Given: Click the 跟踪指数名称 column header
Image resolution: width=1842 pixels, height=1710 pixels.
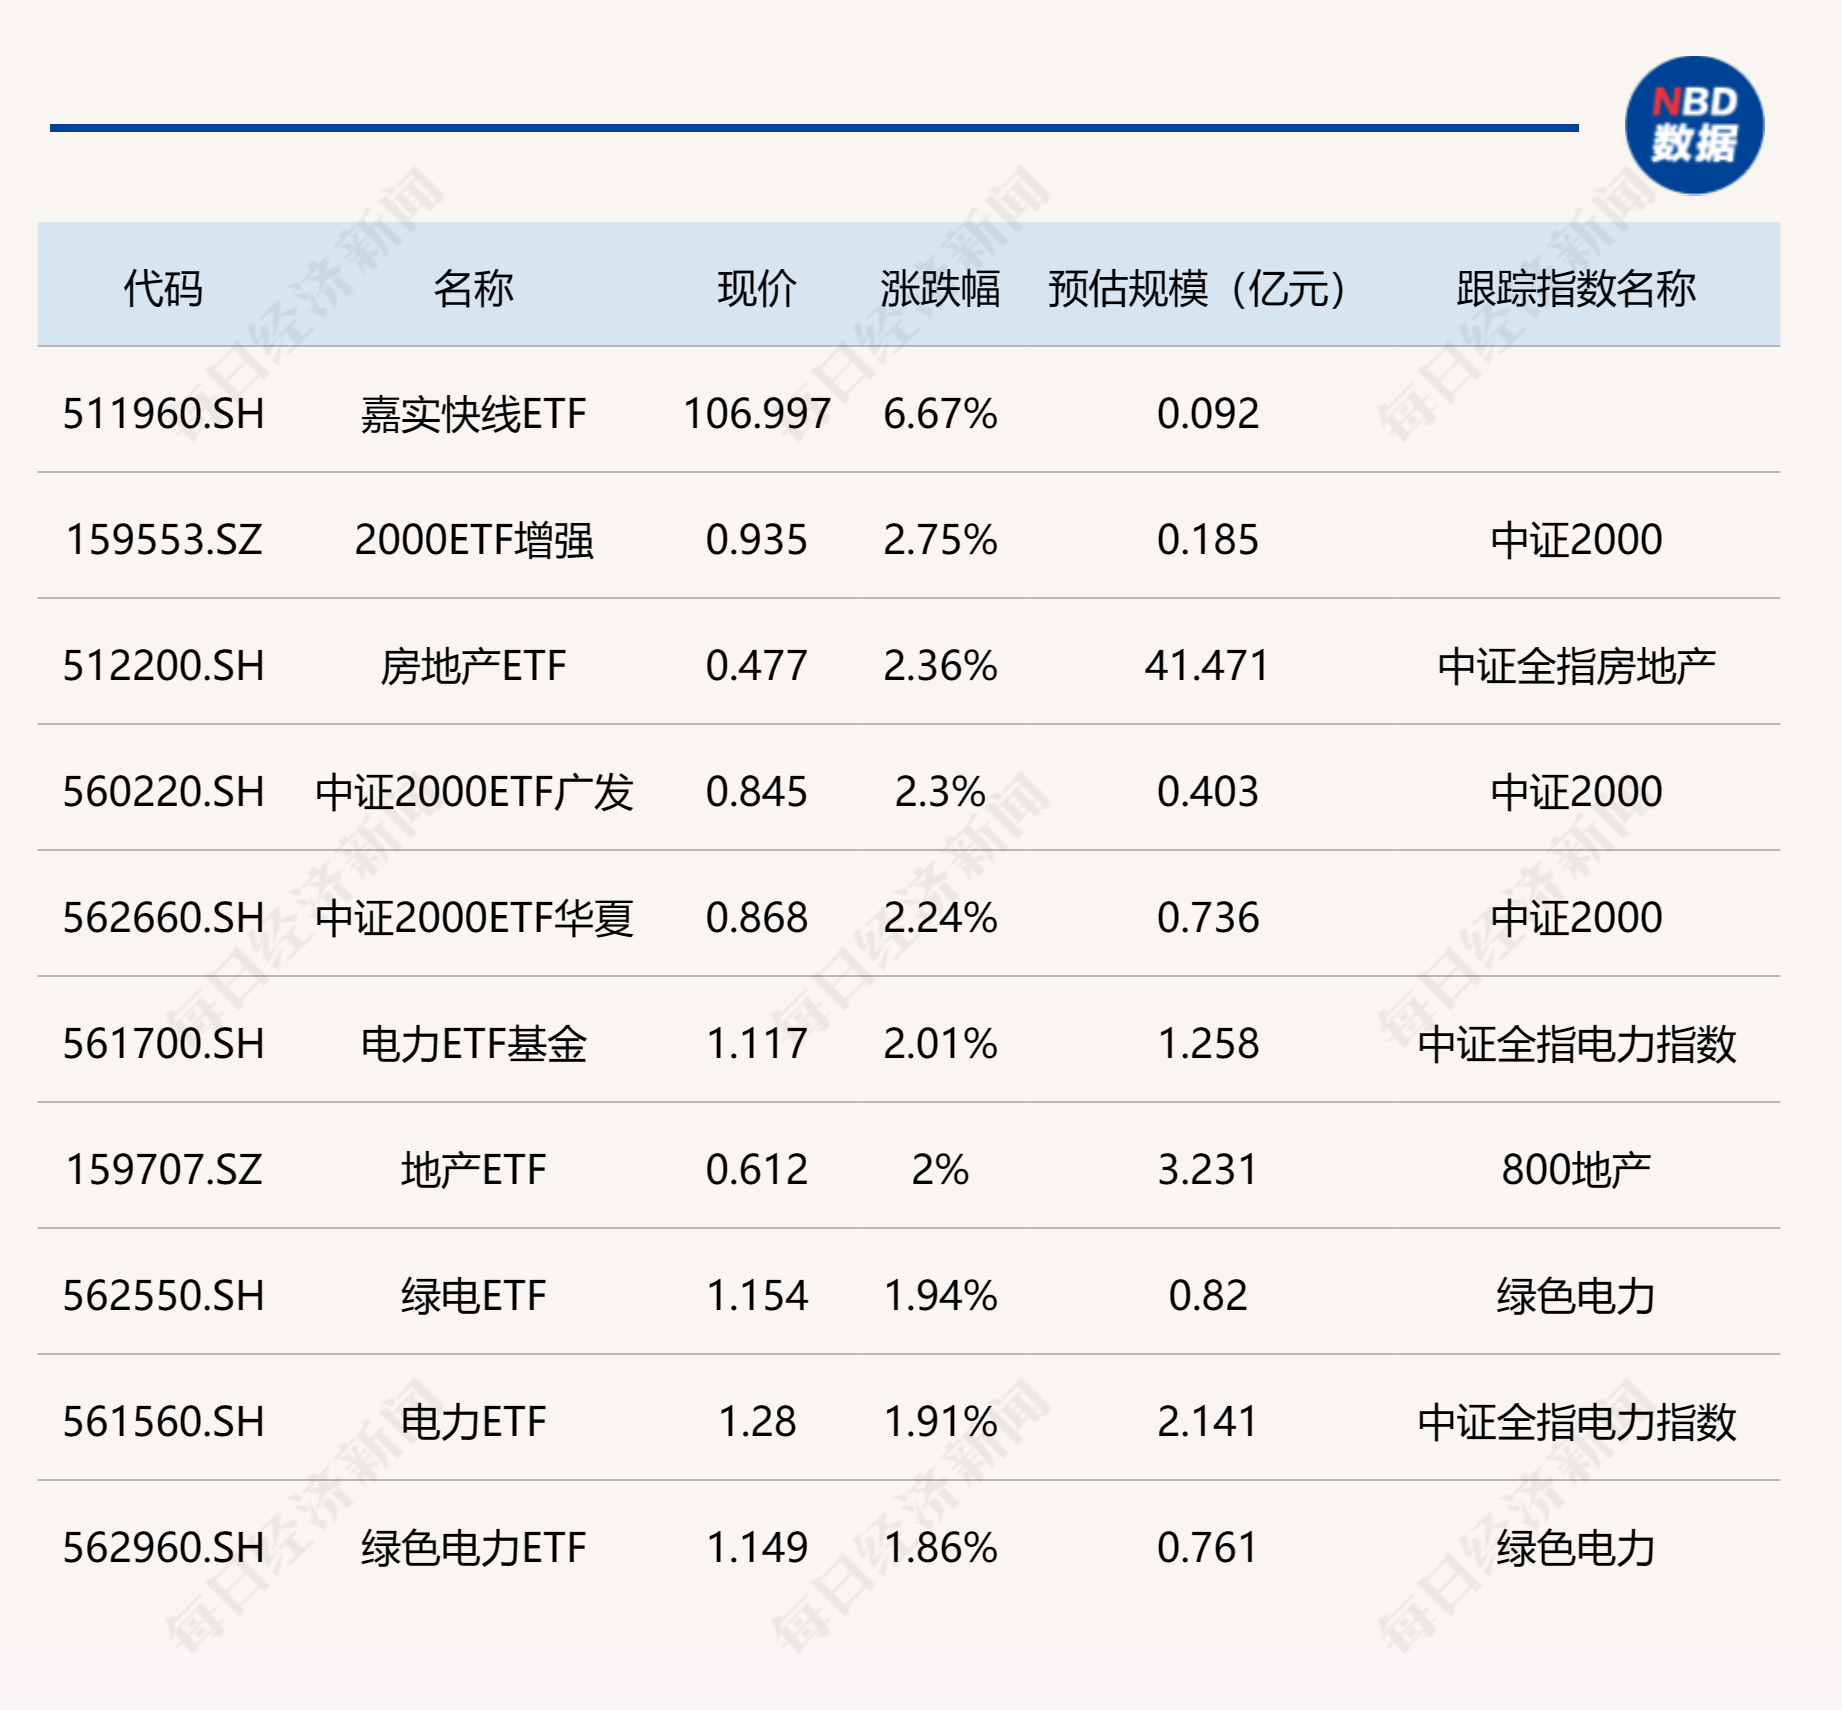Looking at the screenshot, I should pyautogui.click(x=1576, y=289).
